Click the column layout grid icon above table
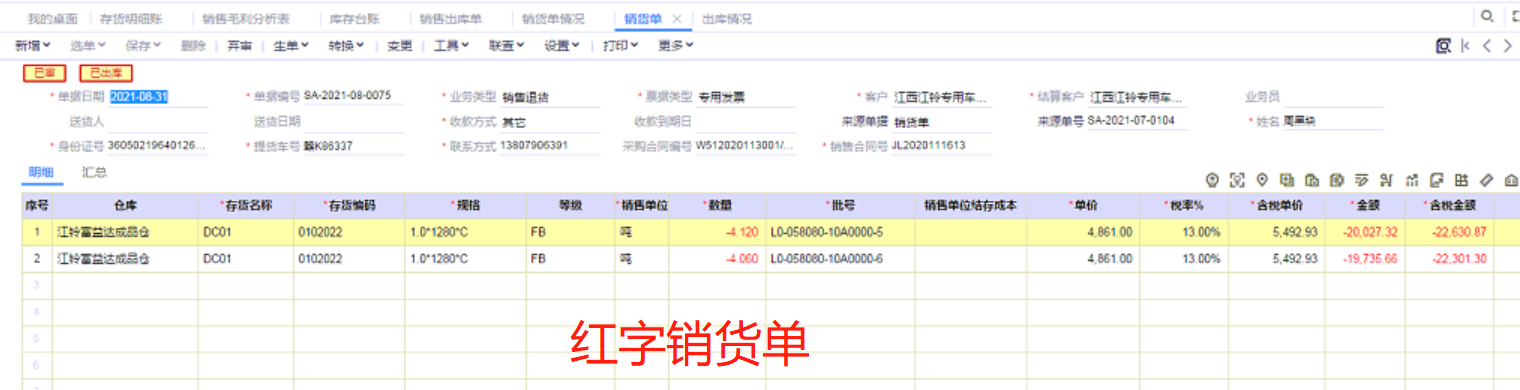Image resolution: width=1520 pixels, height=390 pixels. (1461, 180)
